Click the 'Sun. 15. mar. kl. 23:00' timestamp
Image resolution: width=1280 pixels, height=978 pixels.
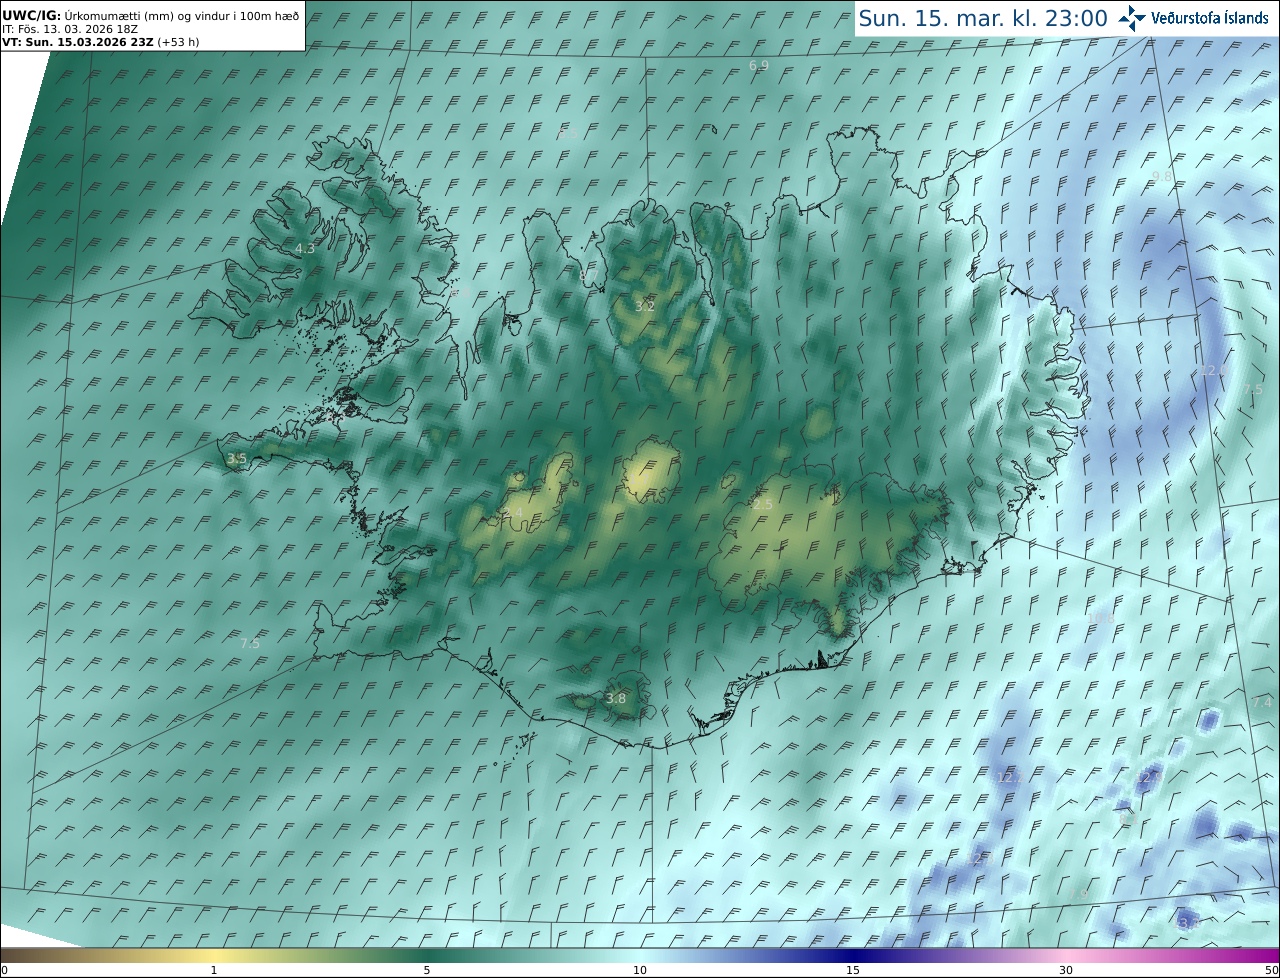click(983, 18)
